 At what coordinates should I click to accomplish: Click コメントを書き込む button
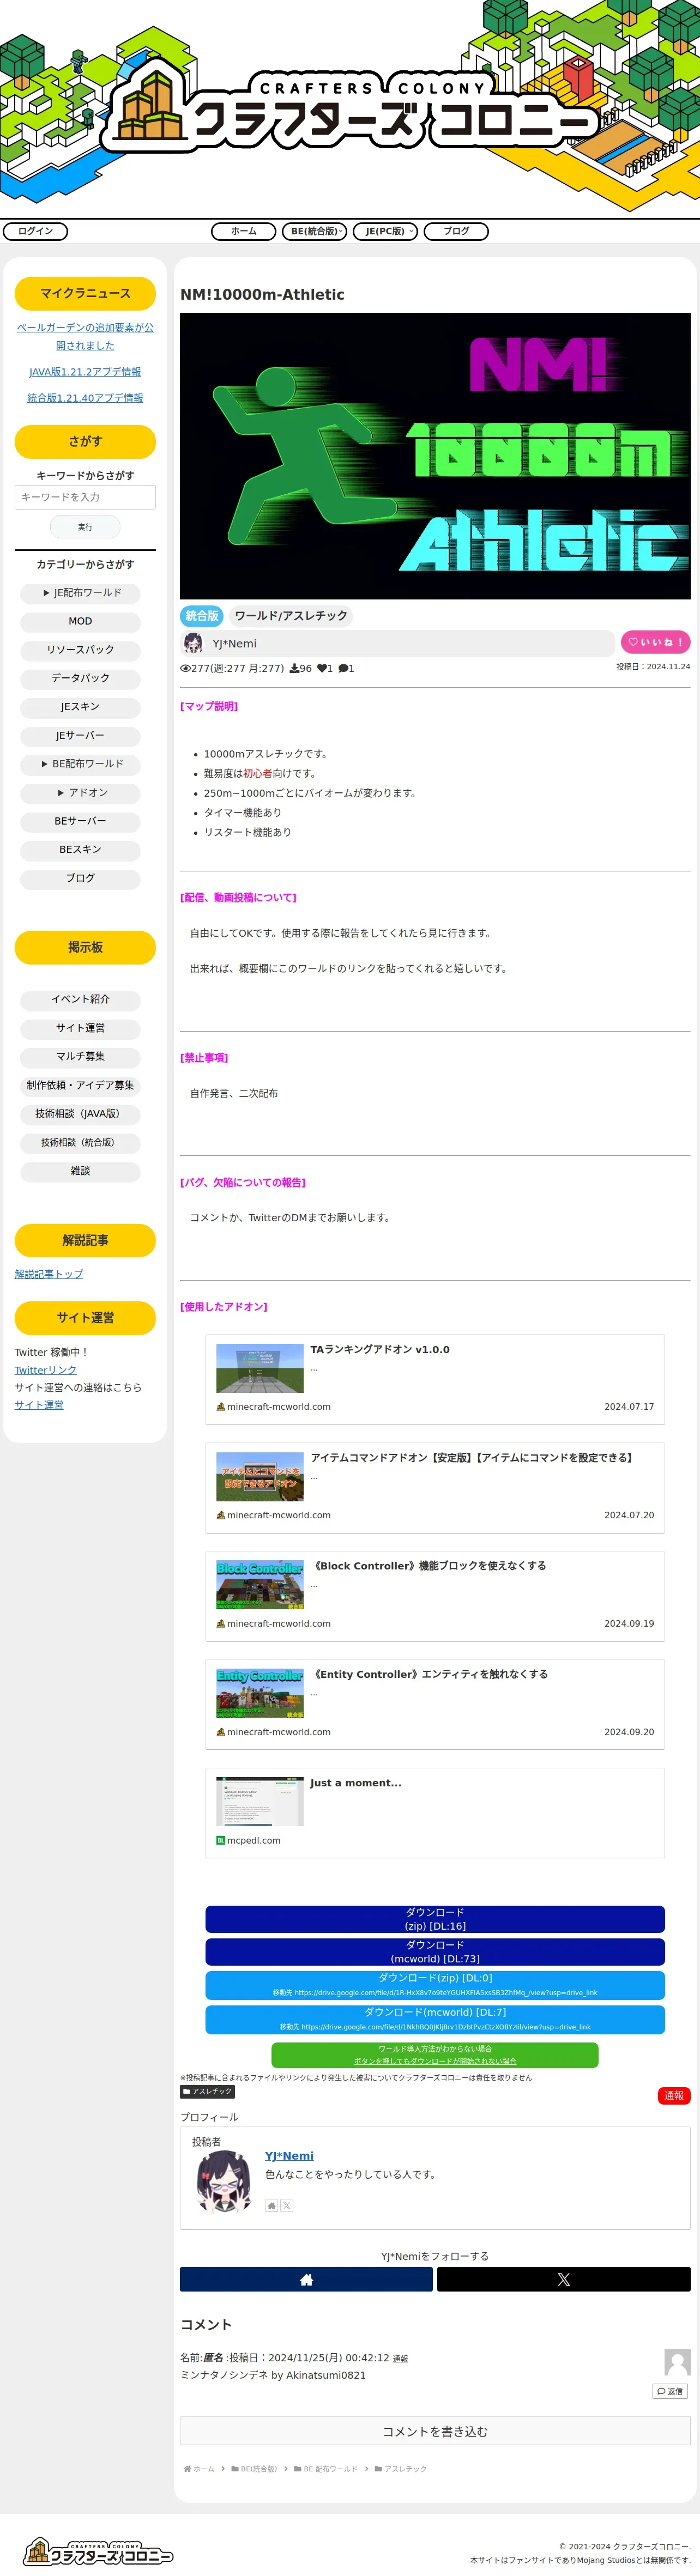click(x=435, y=2431)
